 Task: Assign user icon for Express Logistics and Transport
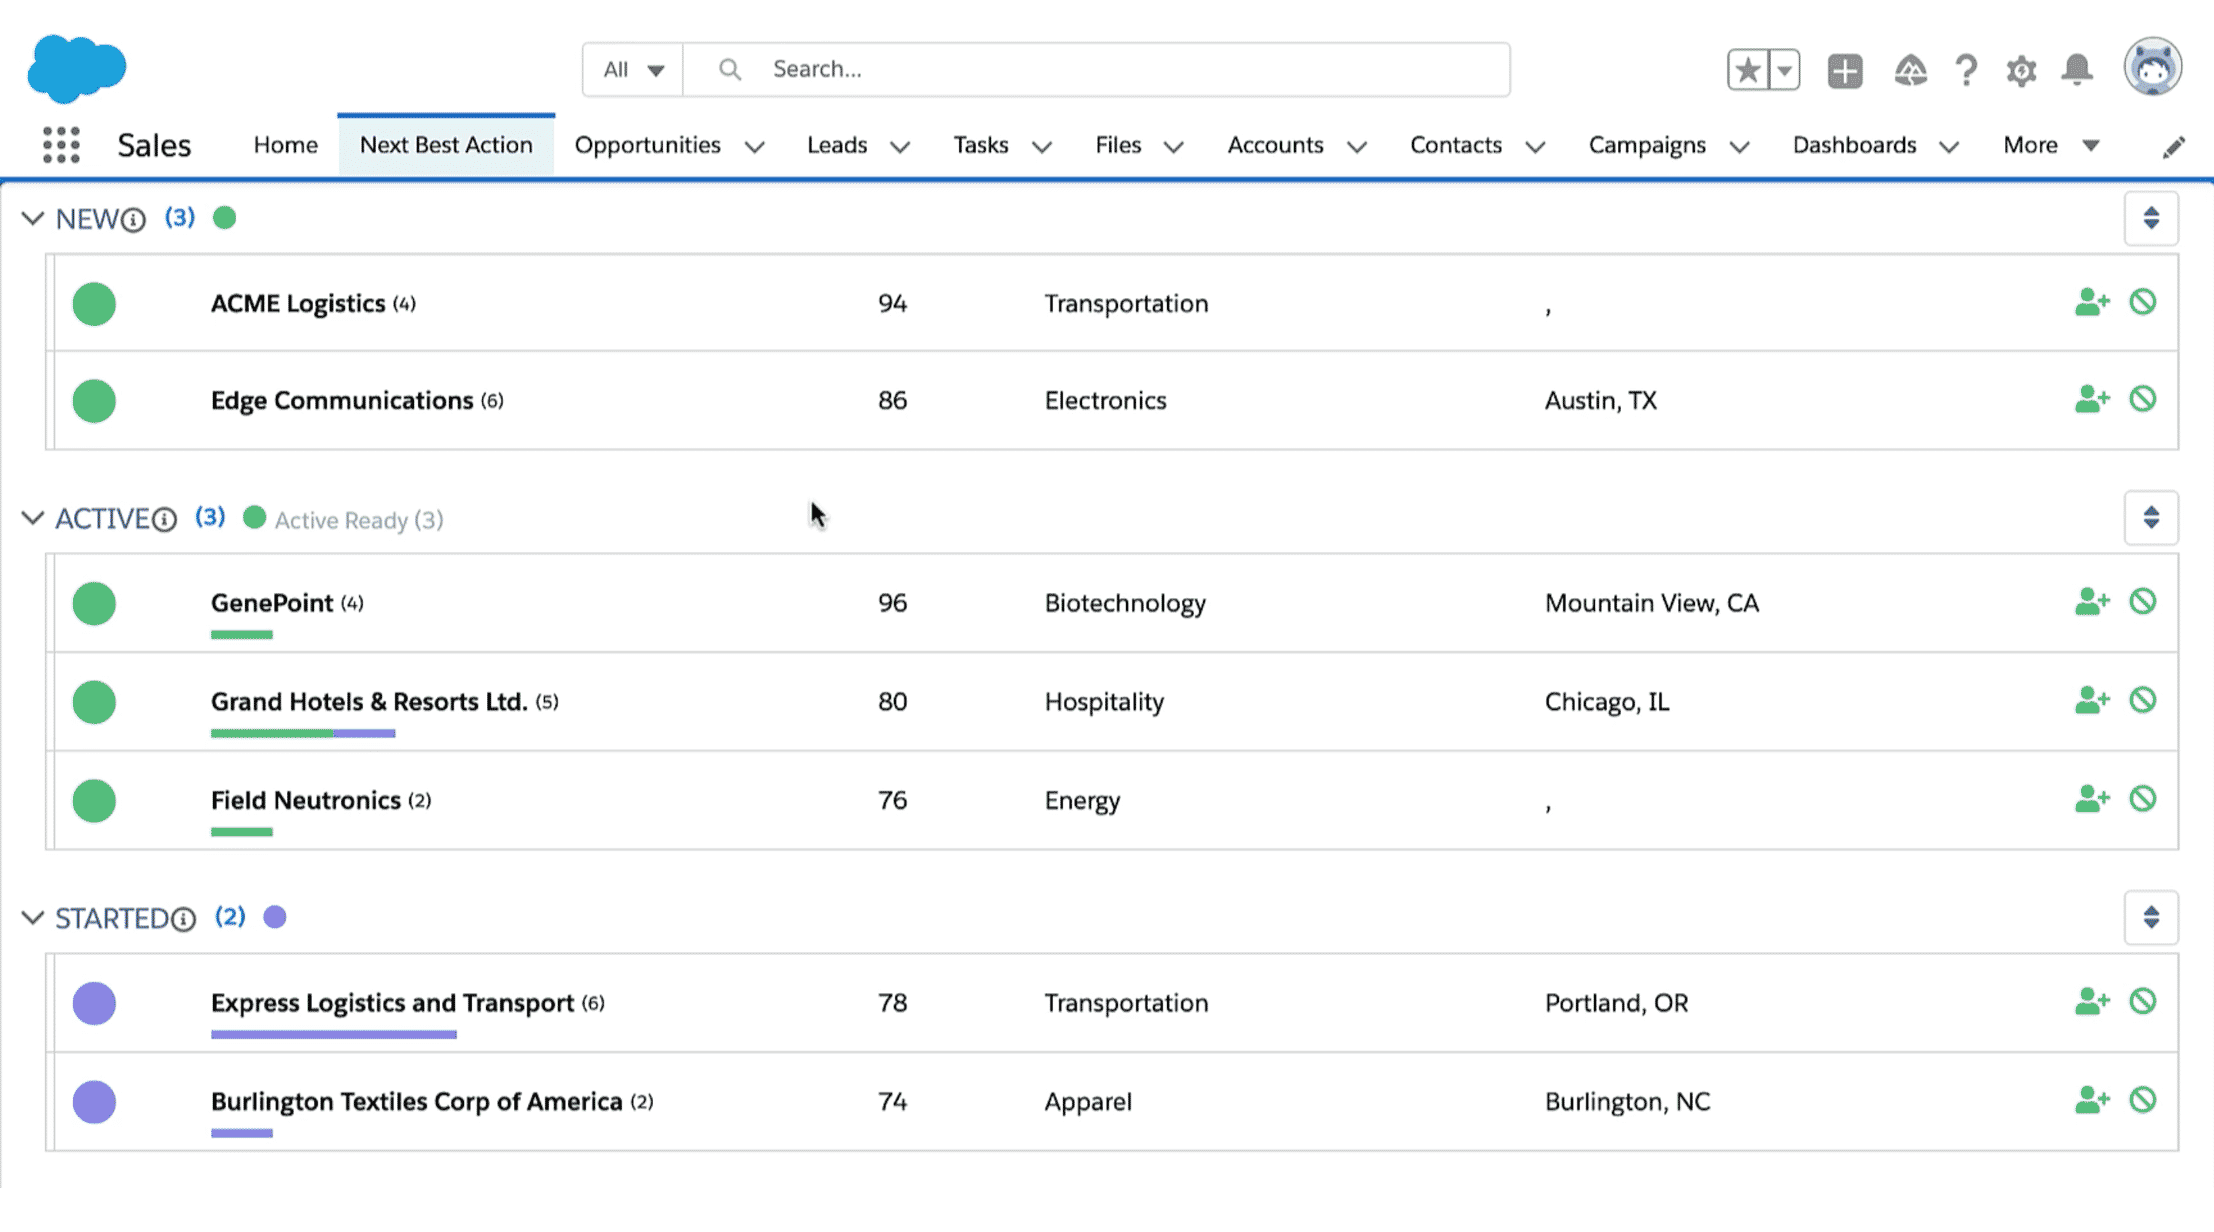tap(2091, 1001)
